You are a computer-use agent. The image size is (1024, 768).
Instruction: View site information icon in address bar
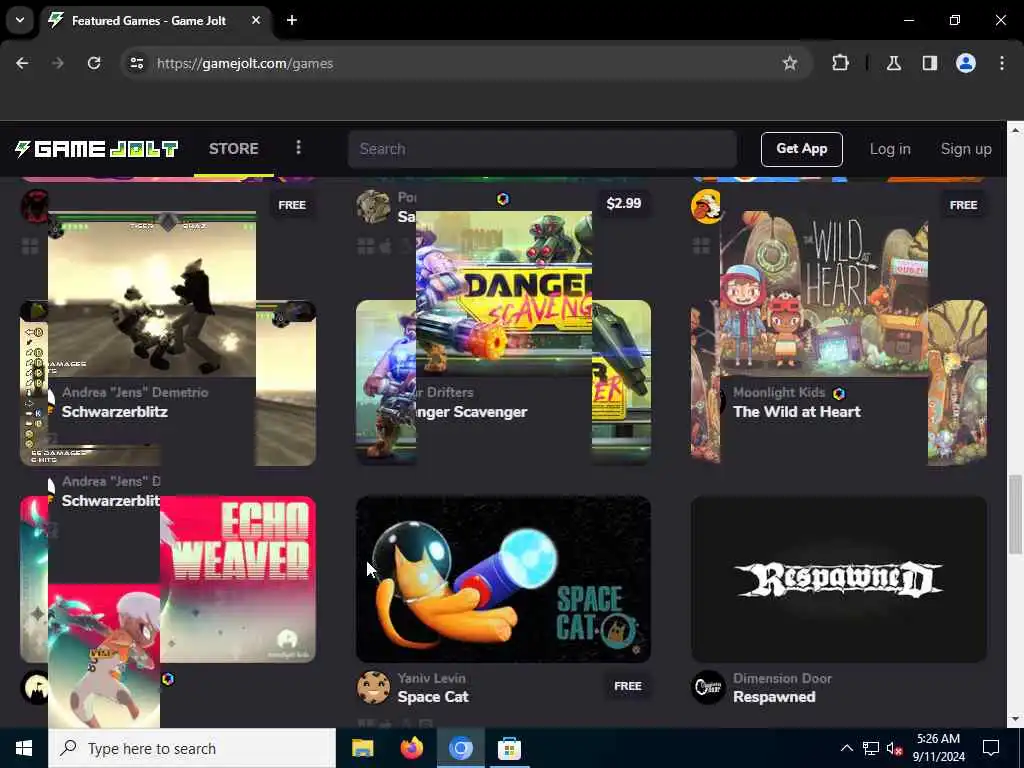tap(136, 63)
